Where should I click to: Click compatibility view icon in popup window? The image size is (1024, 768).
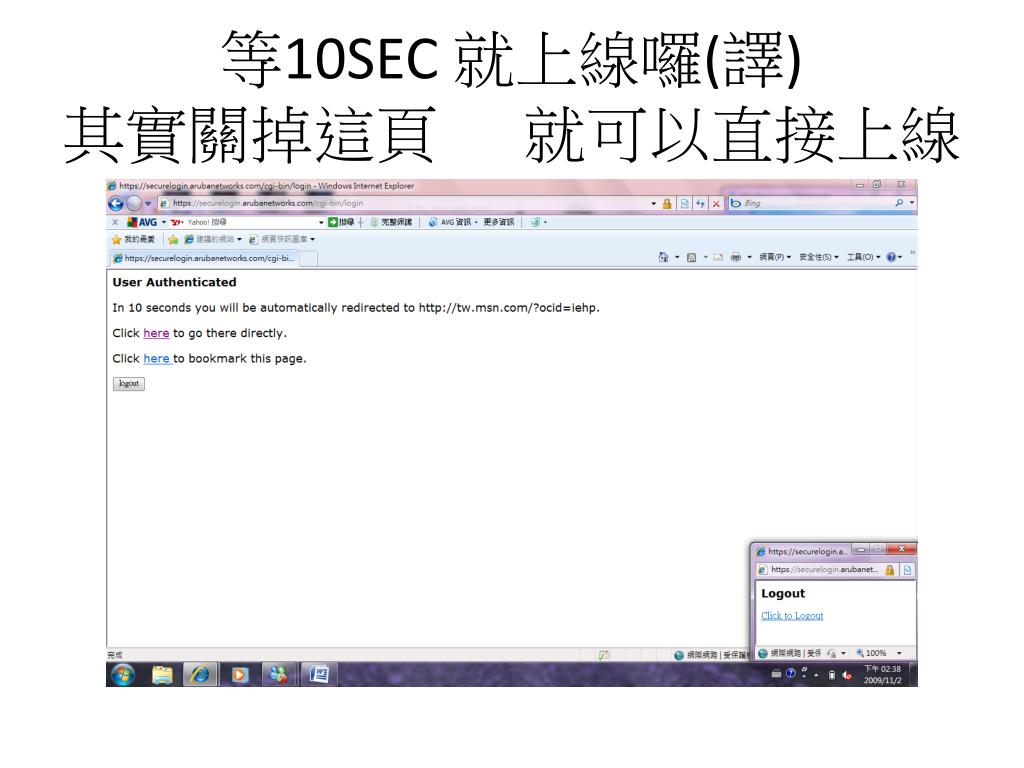(x=907, y=570)
